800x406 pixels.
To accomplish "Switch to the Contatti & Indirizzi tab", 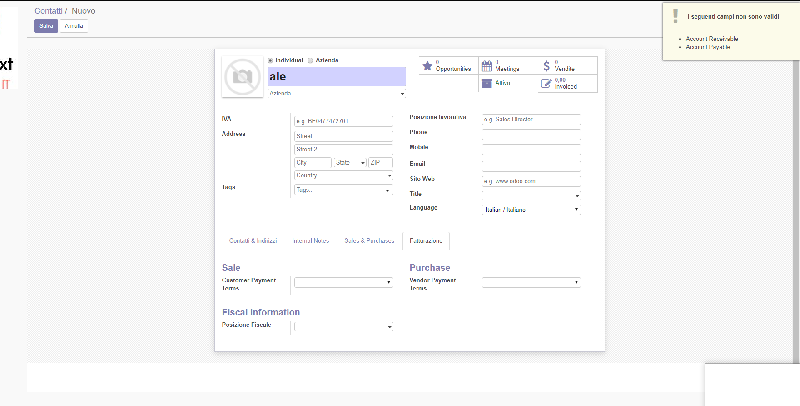I will 253,241.
